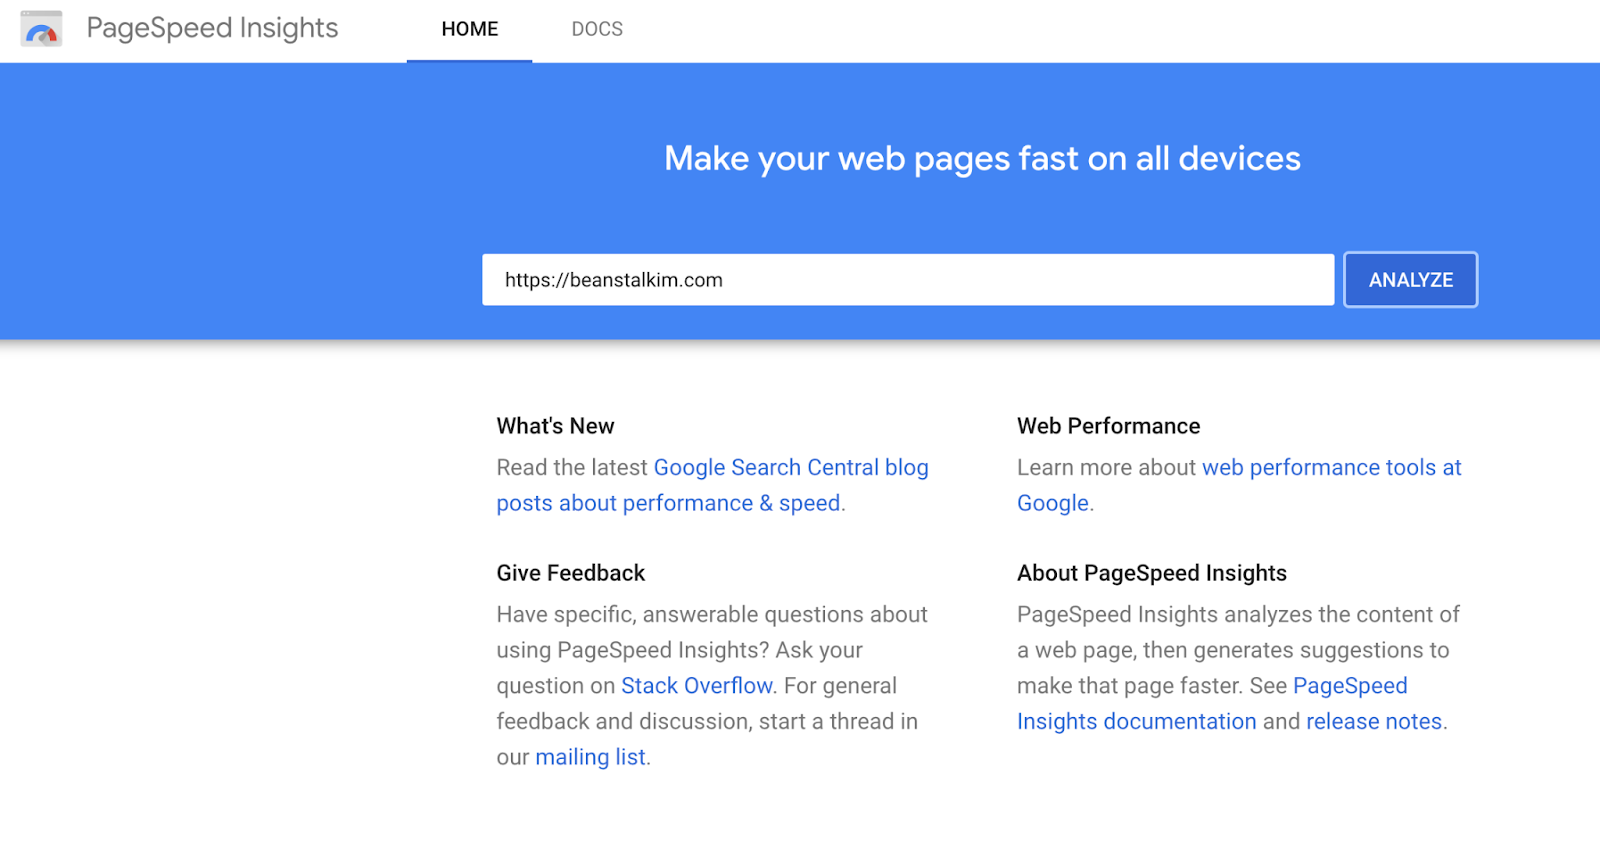Open the mailing list link
This screenshot has width=1600, height=859.
[590, 757]
